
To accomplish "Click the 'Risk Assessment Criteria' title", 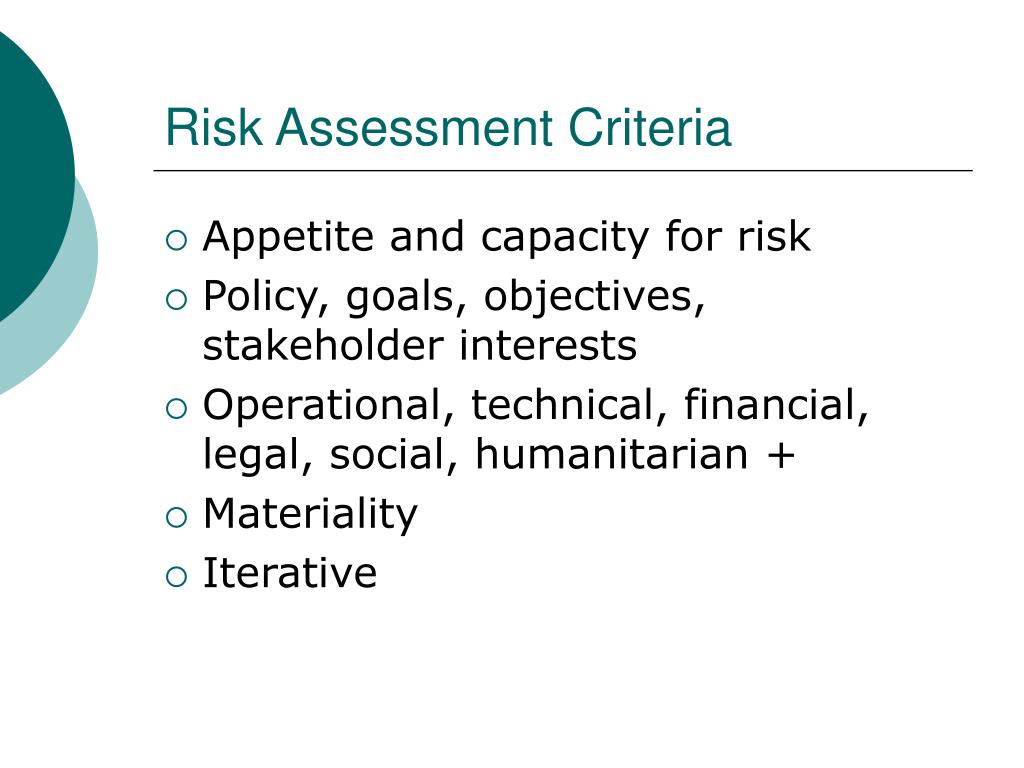I will coord(448,127).
